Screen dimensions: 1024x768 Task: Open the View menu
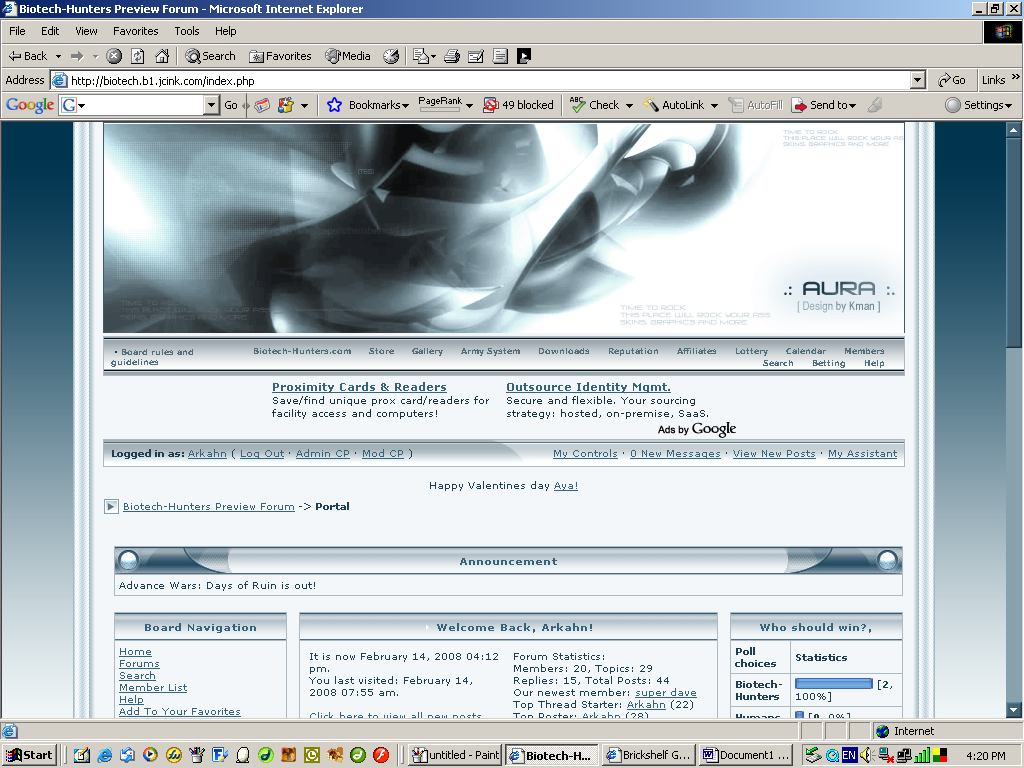click(86, 31)
